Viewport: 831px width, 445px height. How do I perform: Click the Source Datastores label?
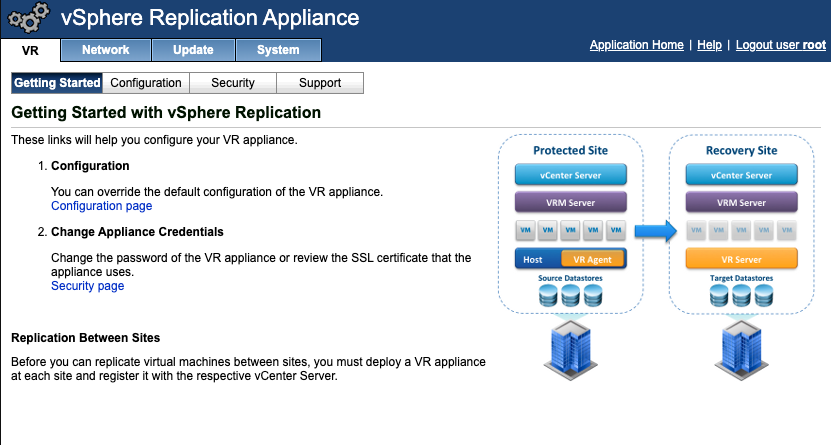570,278
